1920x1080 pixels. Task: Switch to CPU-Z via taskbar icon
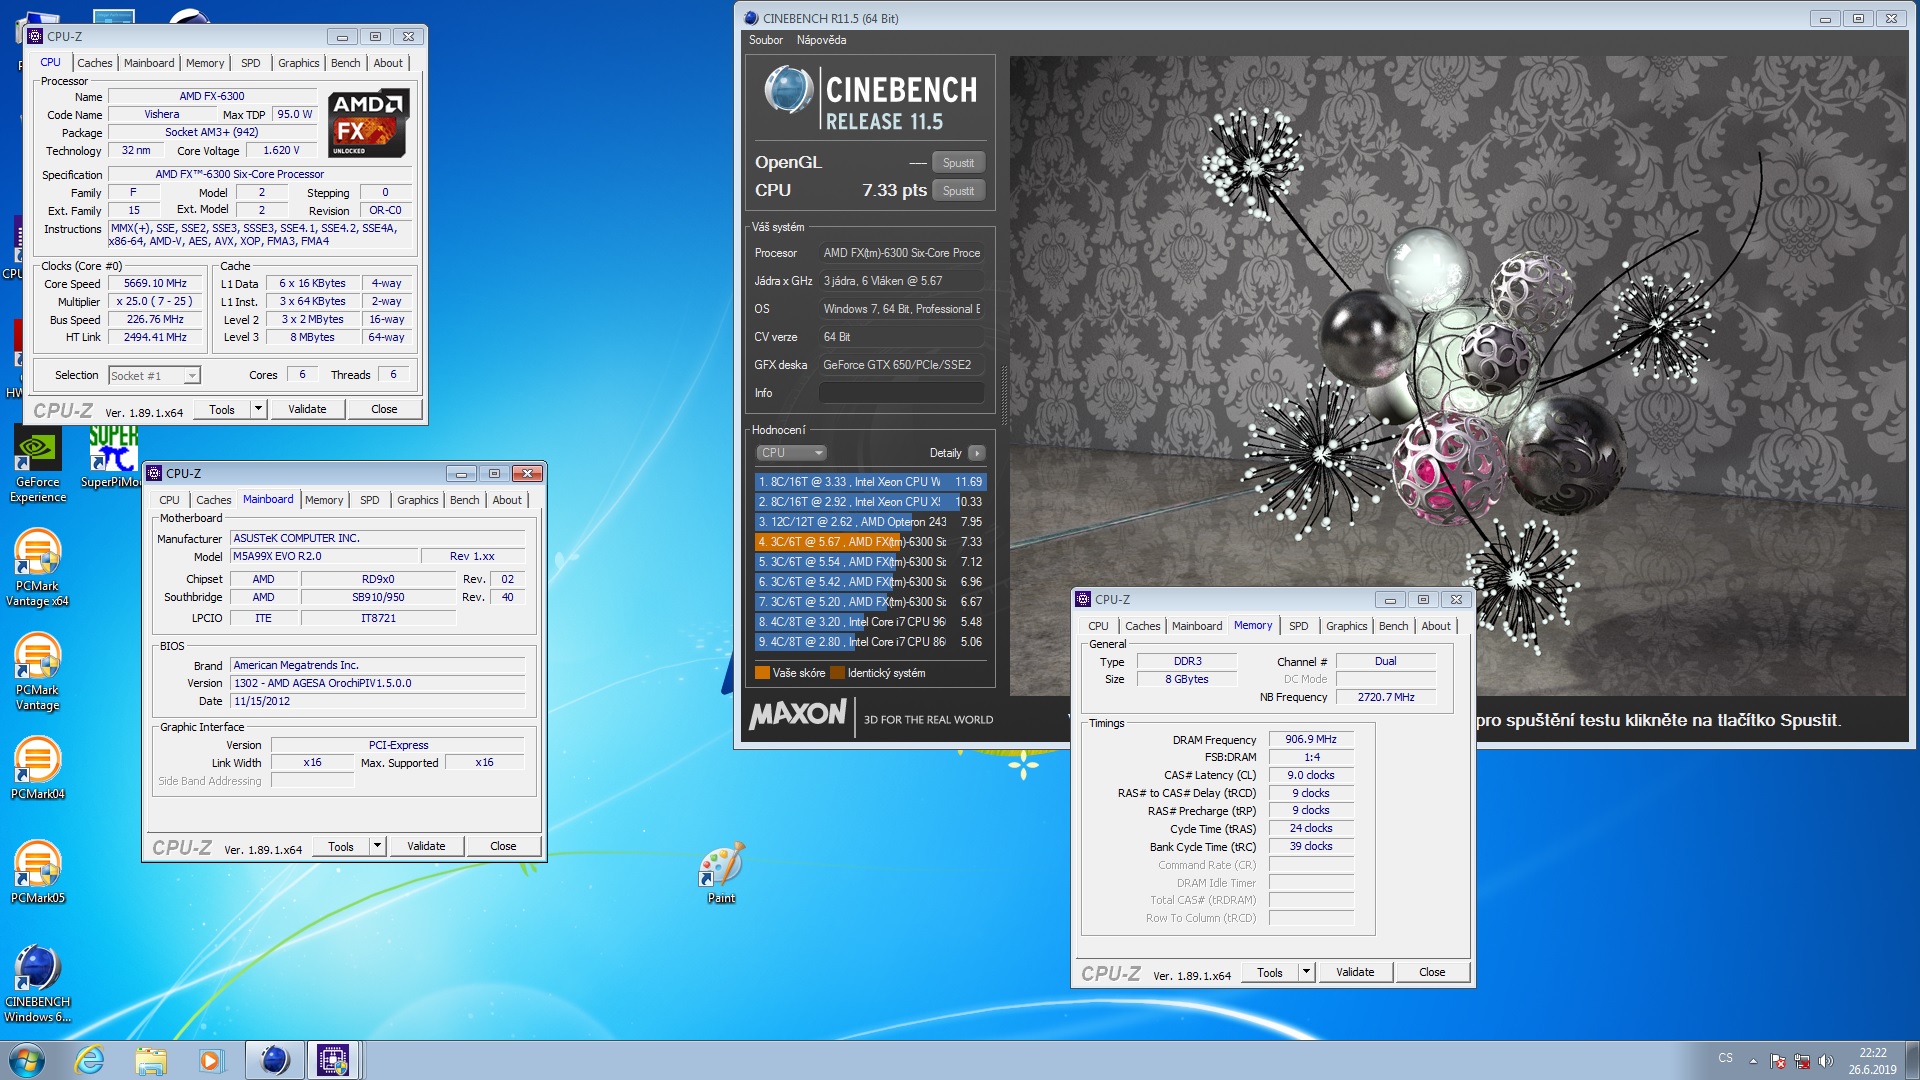pyautogui.click(x=333, y=1060)
